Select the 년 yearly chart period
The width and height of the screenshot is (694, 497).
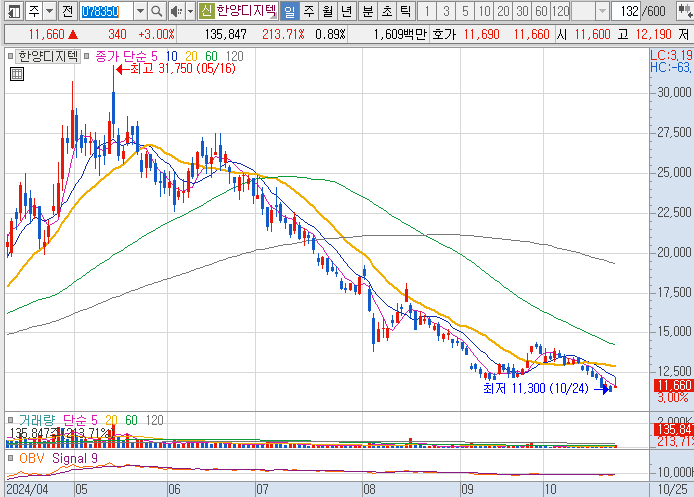click(347, 11)
